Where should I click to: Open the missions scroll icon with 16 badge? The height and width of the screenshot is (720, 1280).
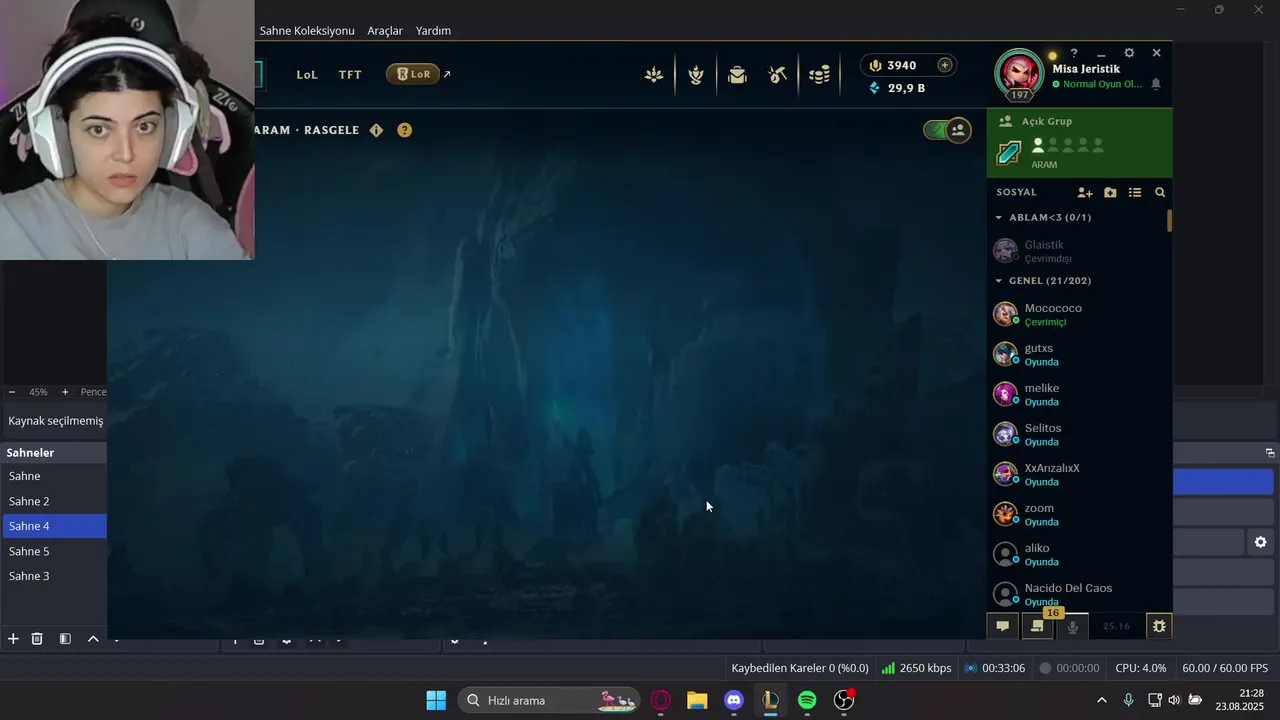[1038, 626]
